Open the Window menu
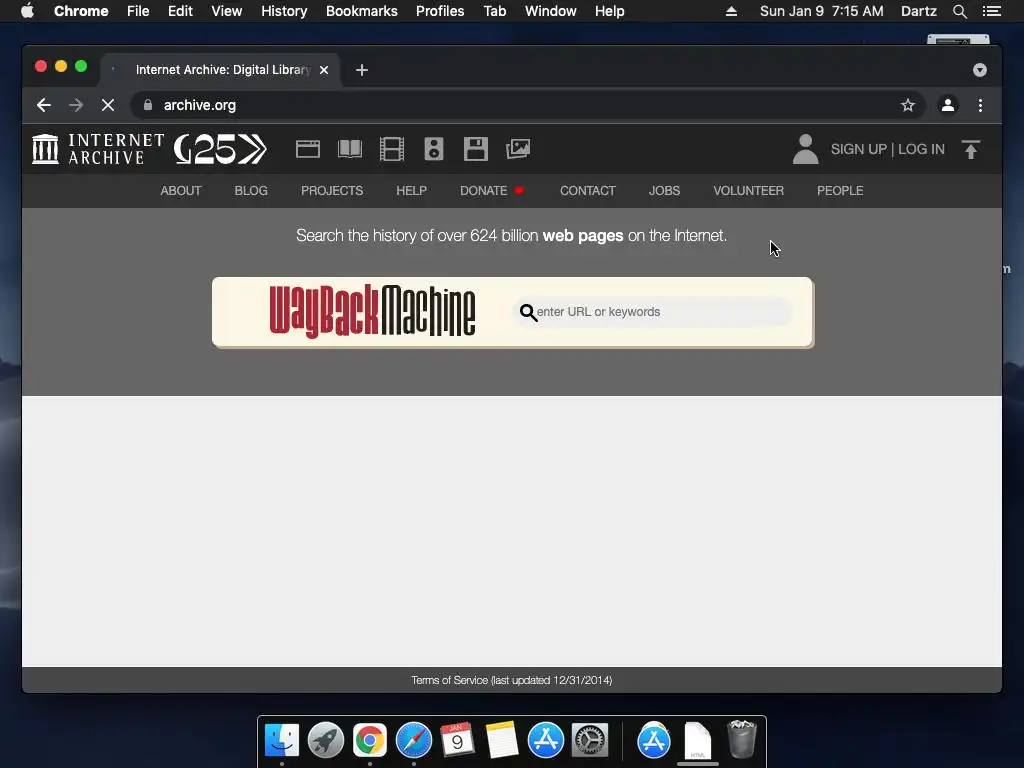 (551, 11)
